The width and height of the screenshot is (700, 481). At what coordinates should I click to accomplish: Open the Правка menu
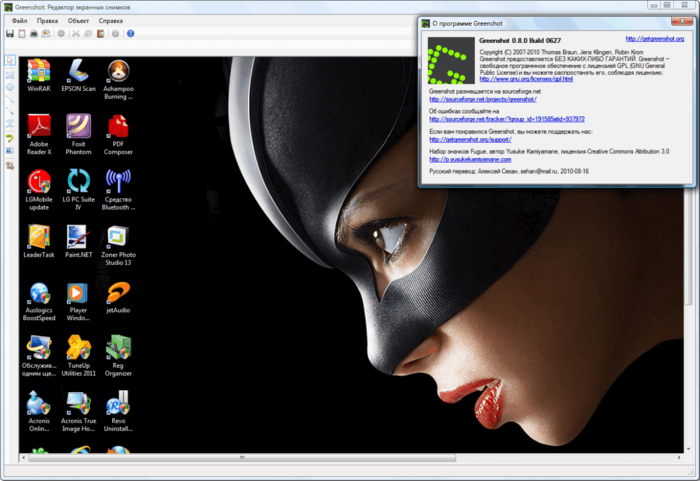click(x=47, y=21)
